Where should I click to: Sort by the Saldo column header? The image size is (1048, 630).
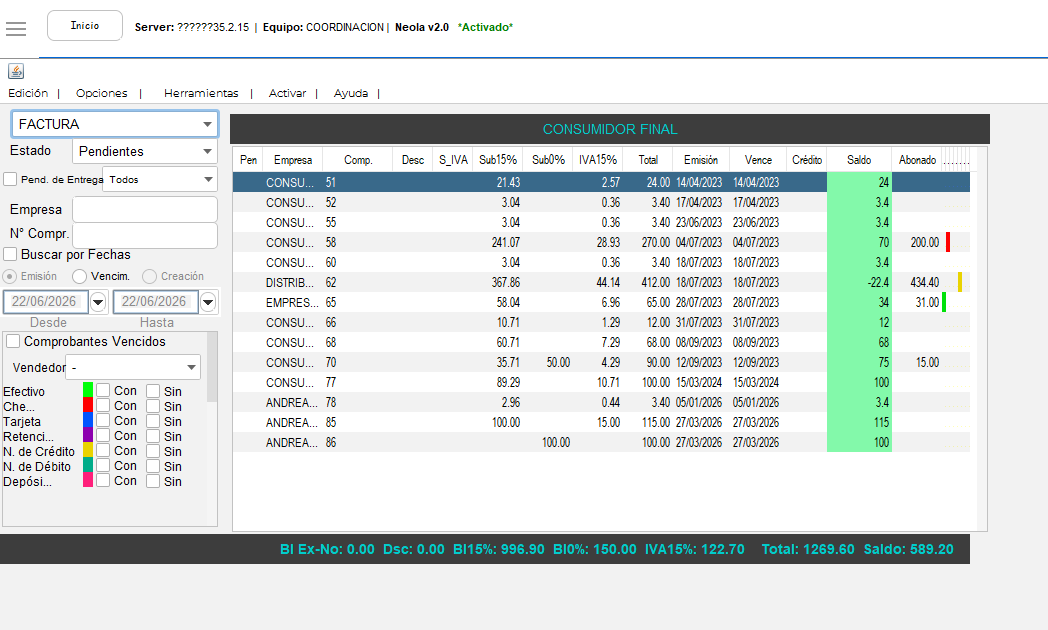859,160
